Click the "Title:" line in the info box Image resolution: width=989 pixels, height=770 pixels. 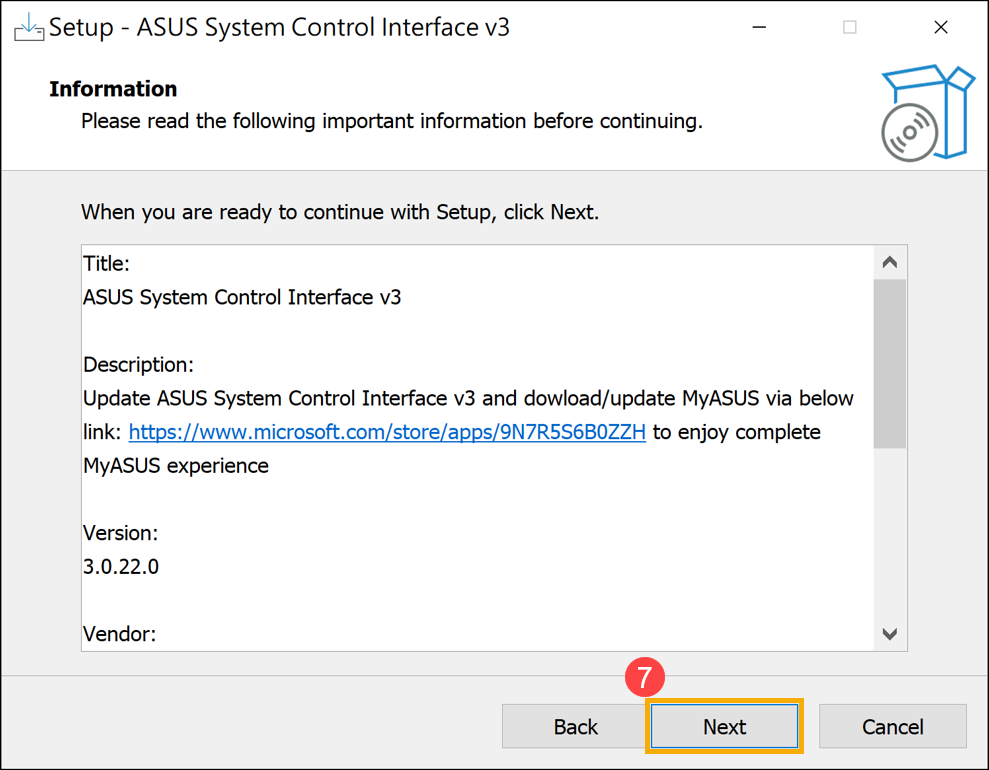click(106, 264)
